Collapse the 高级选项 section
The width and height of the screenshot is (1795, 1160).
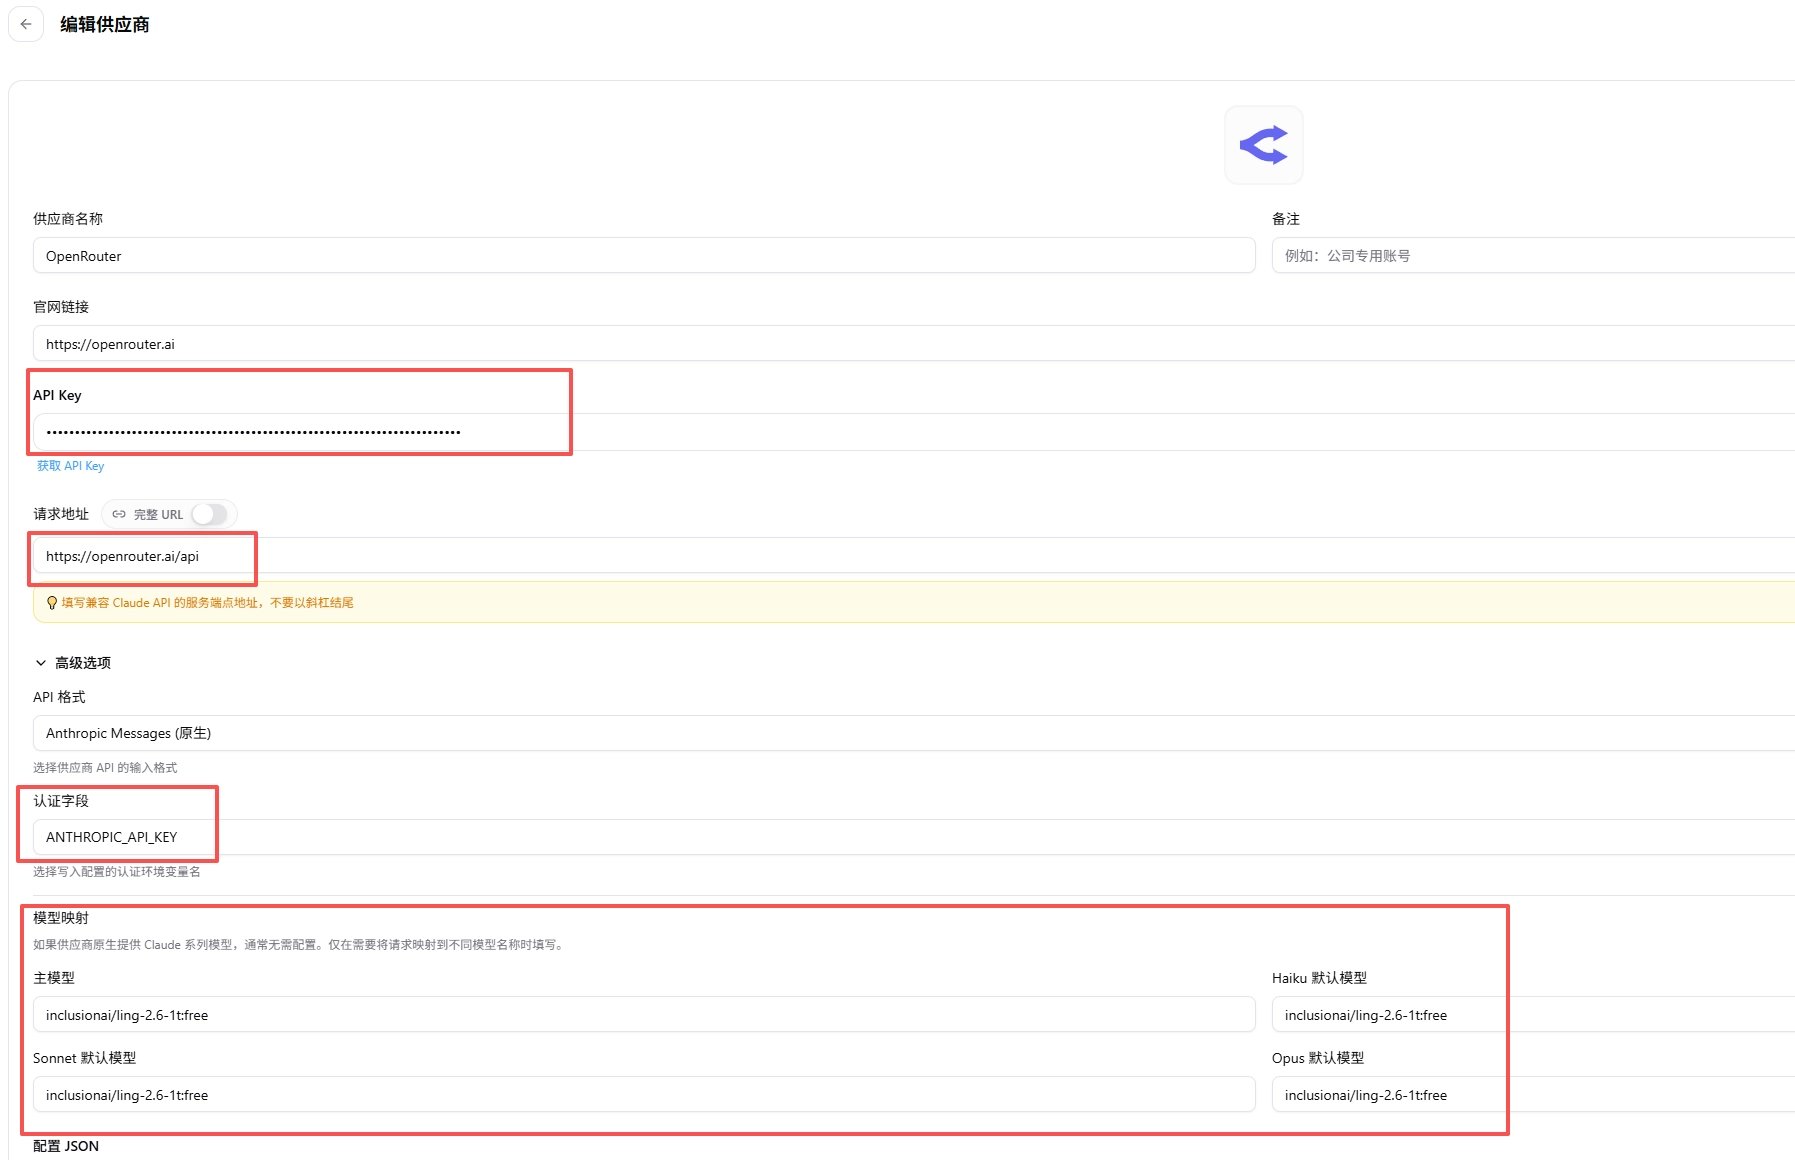[72, 663]
